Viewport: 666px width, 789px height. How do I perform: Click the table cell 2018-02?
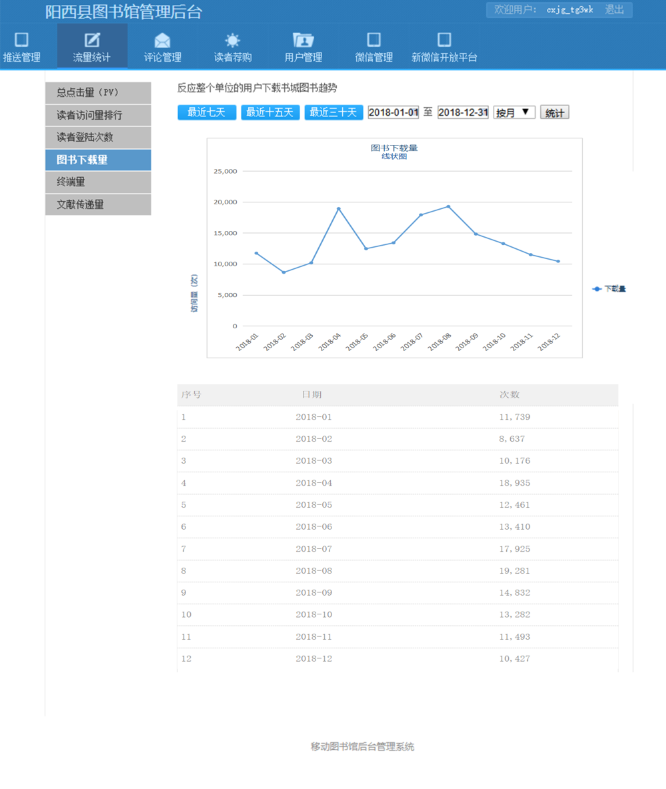pos(313,439)
